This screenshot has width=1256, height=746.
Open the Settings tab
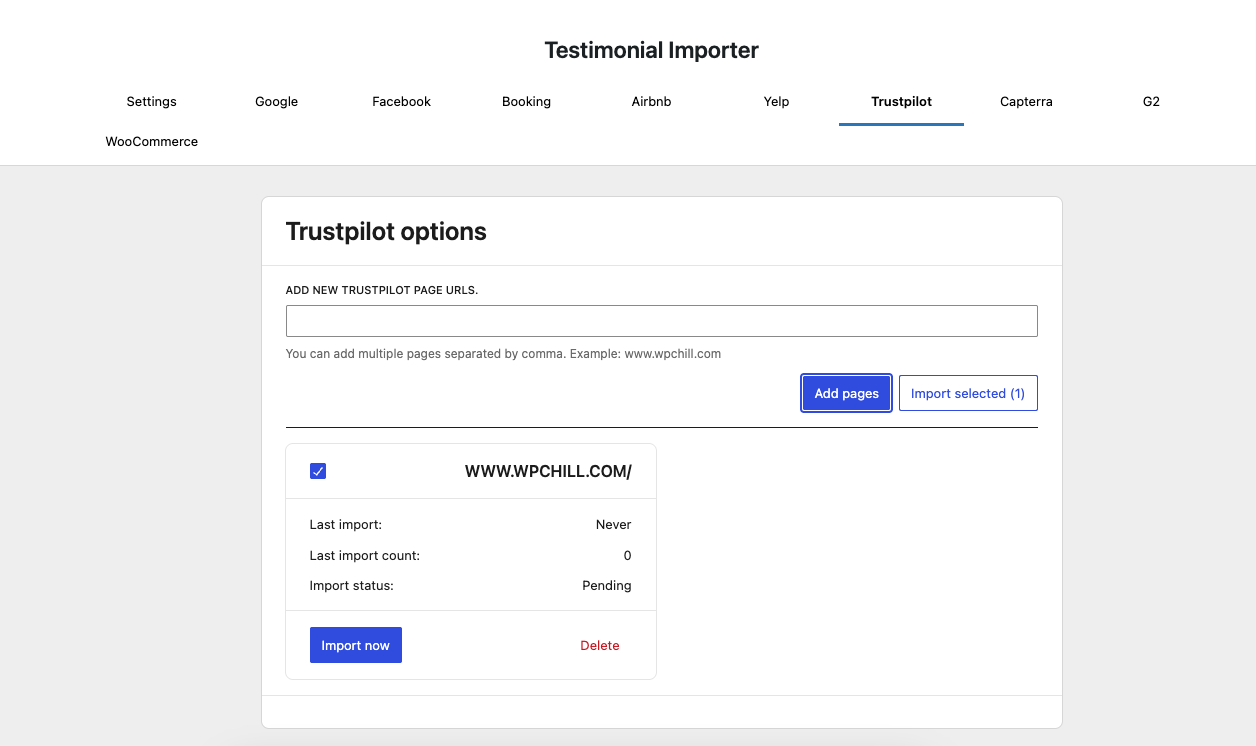[x=151, y=101]
